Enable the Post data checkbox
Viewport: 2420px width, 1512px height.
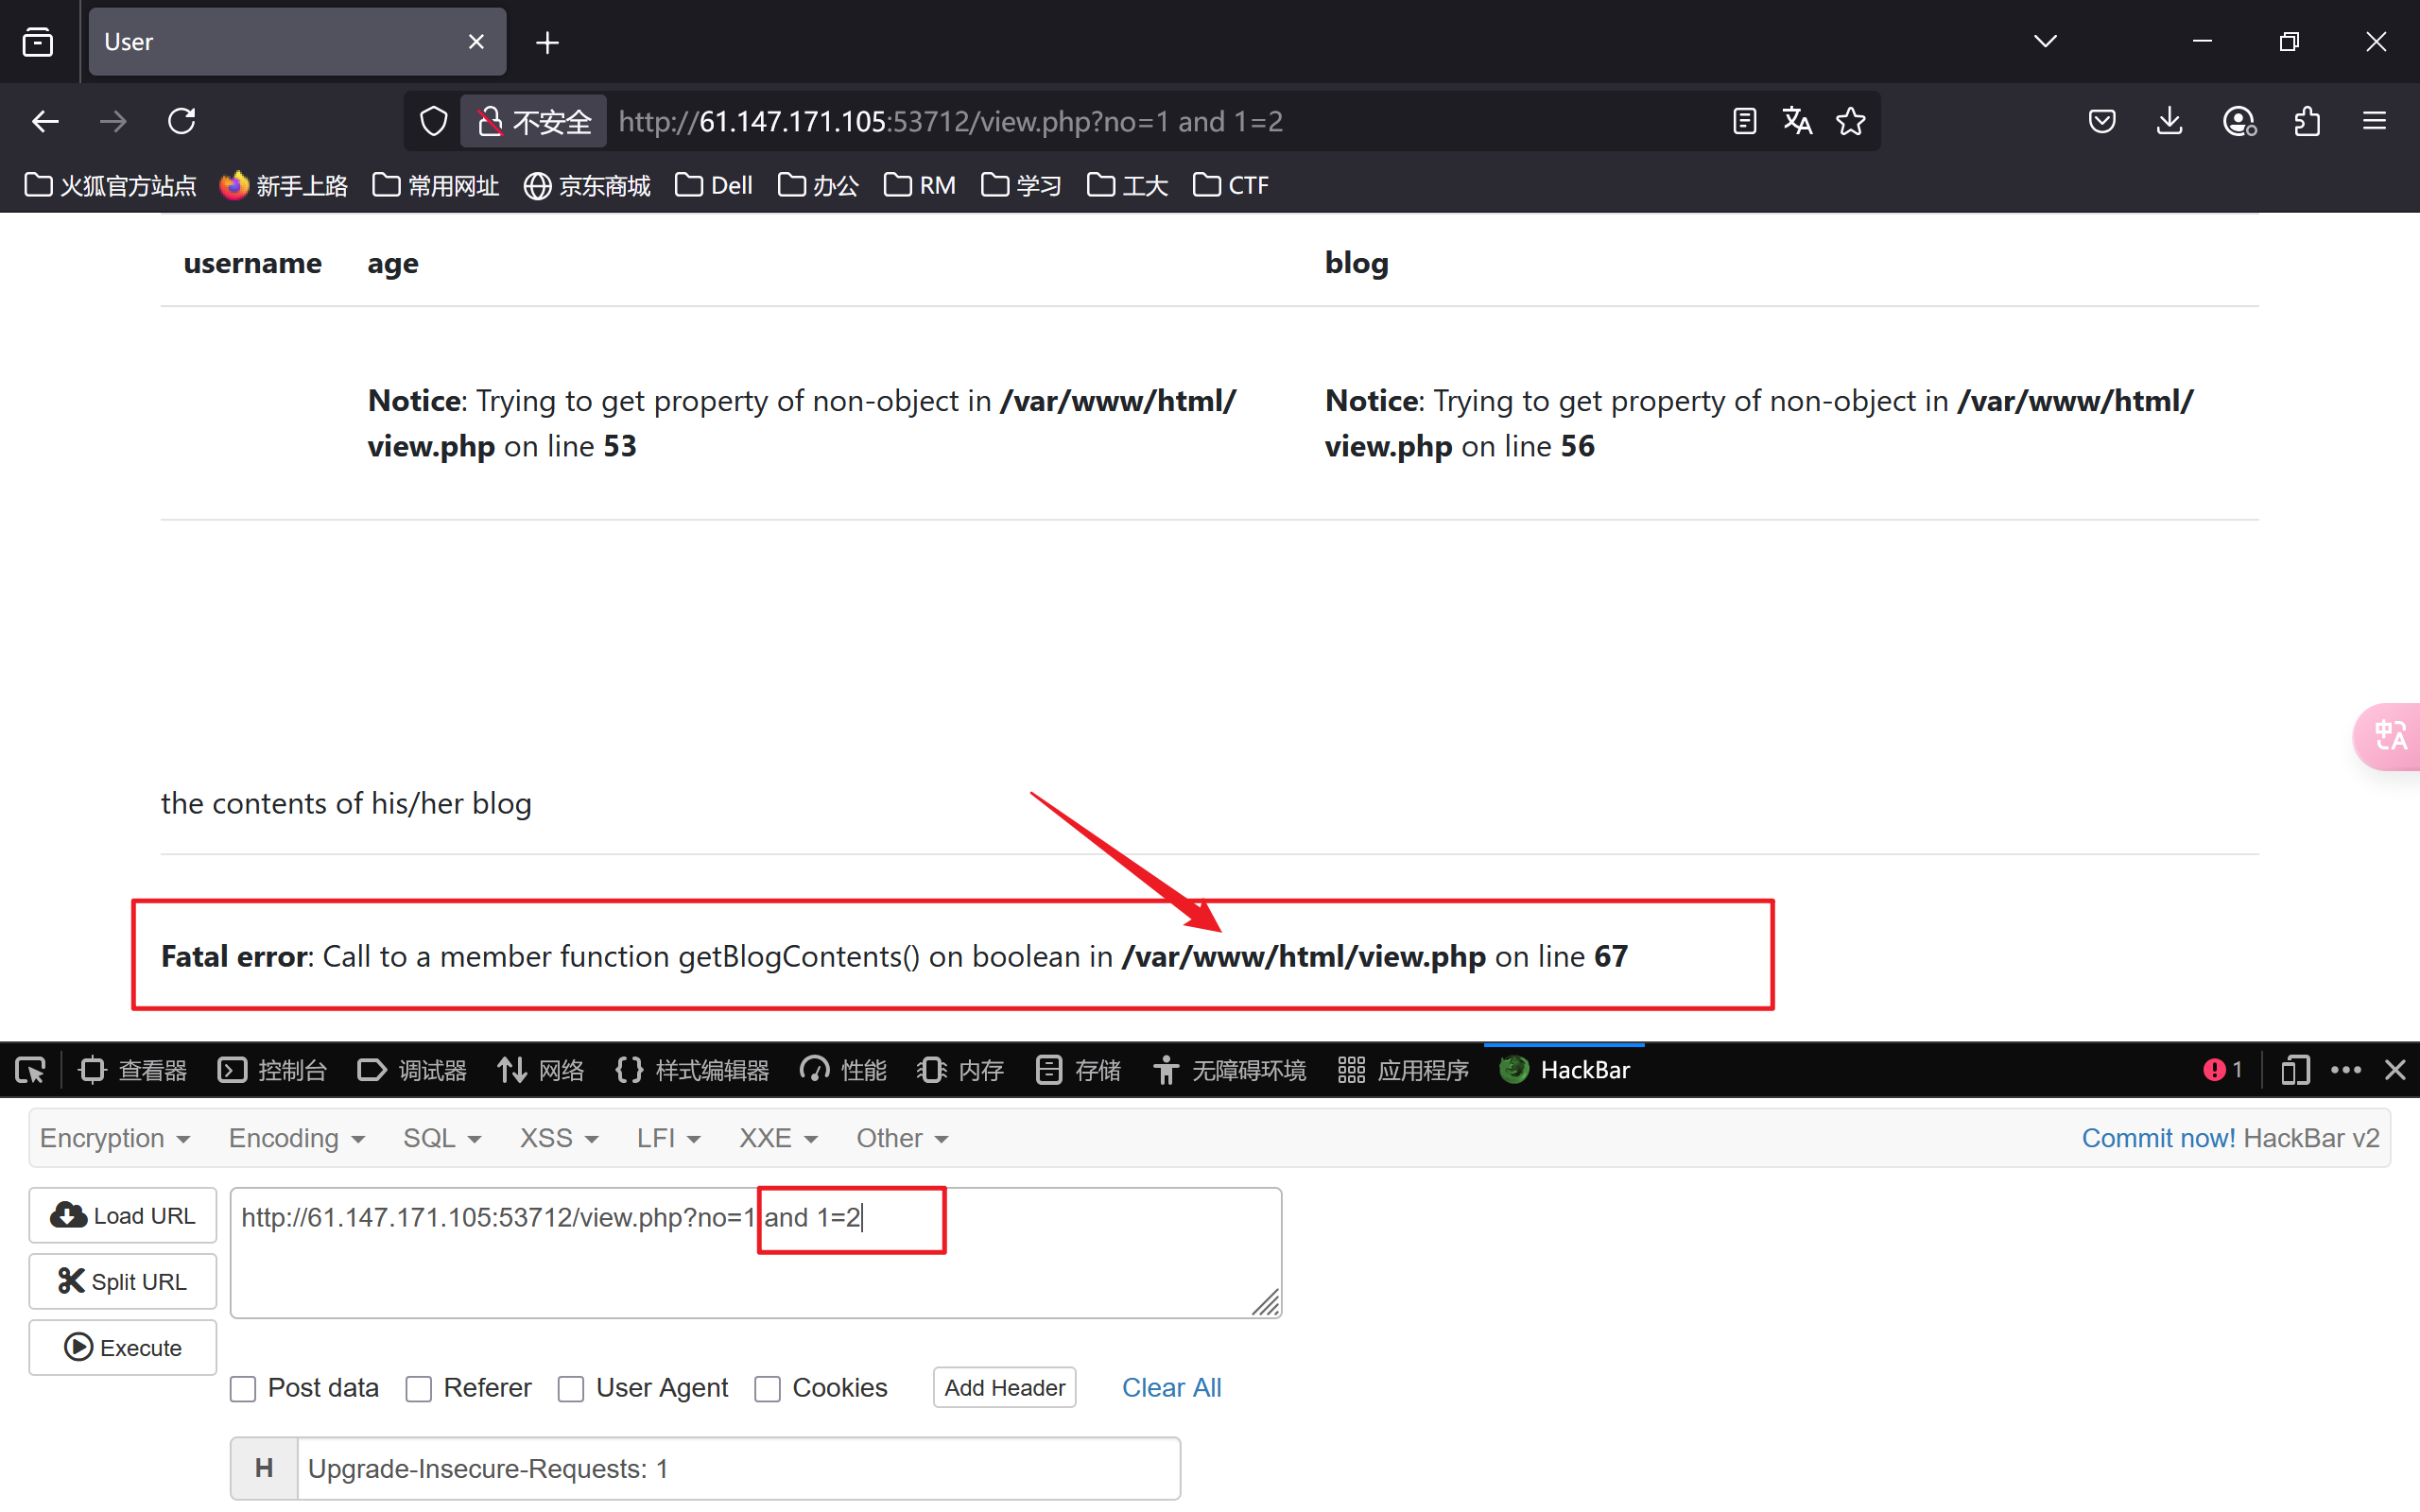[x=243, y=1388]
